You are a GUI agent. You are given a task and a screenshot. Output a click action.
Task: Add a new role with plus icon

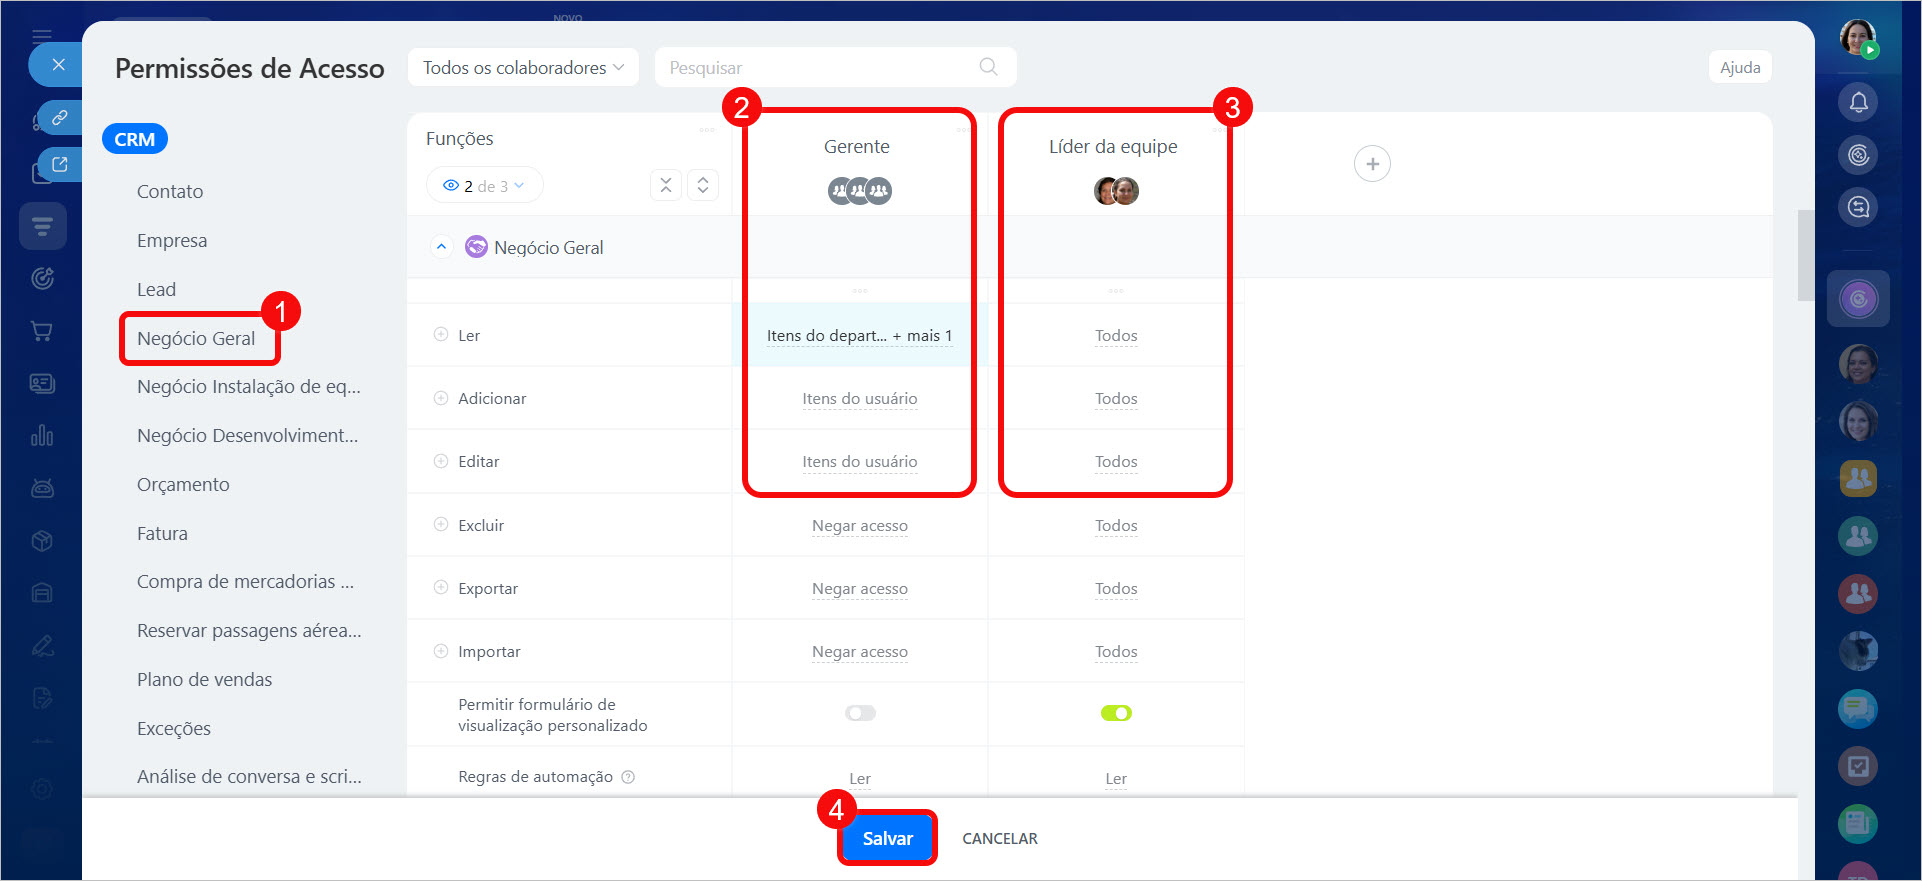coord(1372,164)
